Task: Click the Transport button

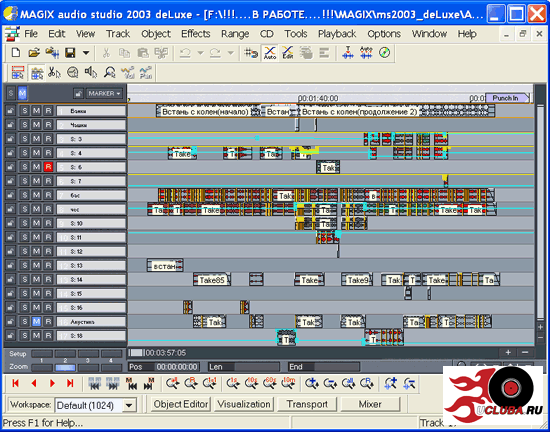Action: (307, 404)
